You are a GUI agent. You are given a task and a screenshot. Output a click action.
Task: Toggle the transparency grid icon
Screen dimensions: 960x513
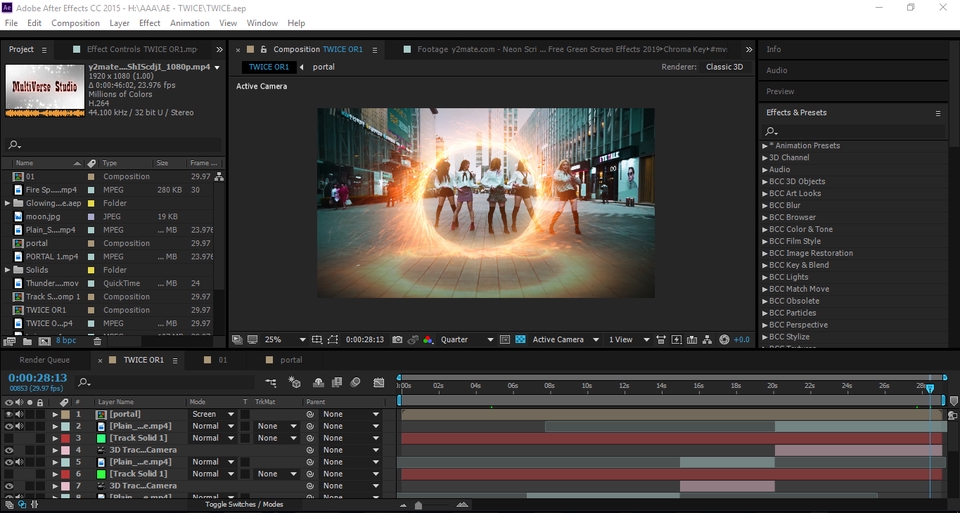coord(520,340)
